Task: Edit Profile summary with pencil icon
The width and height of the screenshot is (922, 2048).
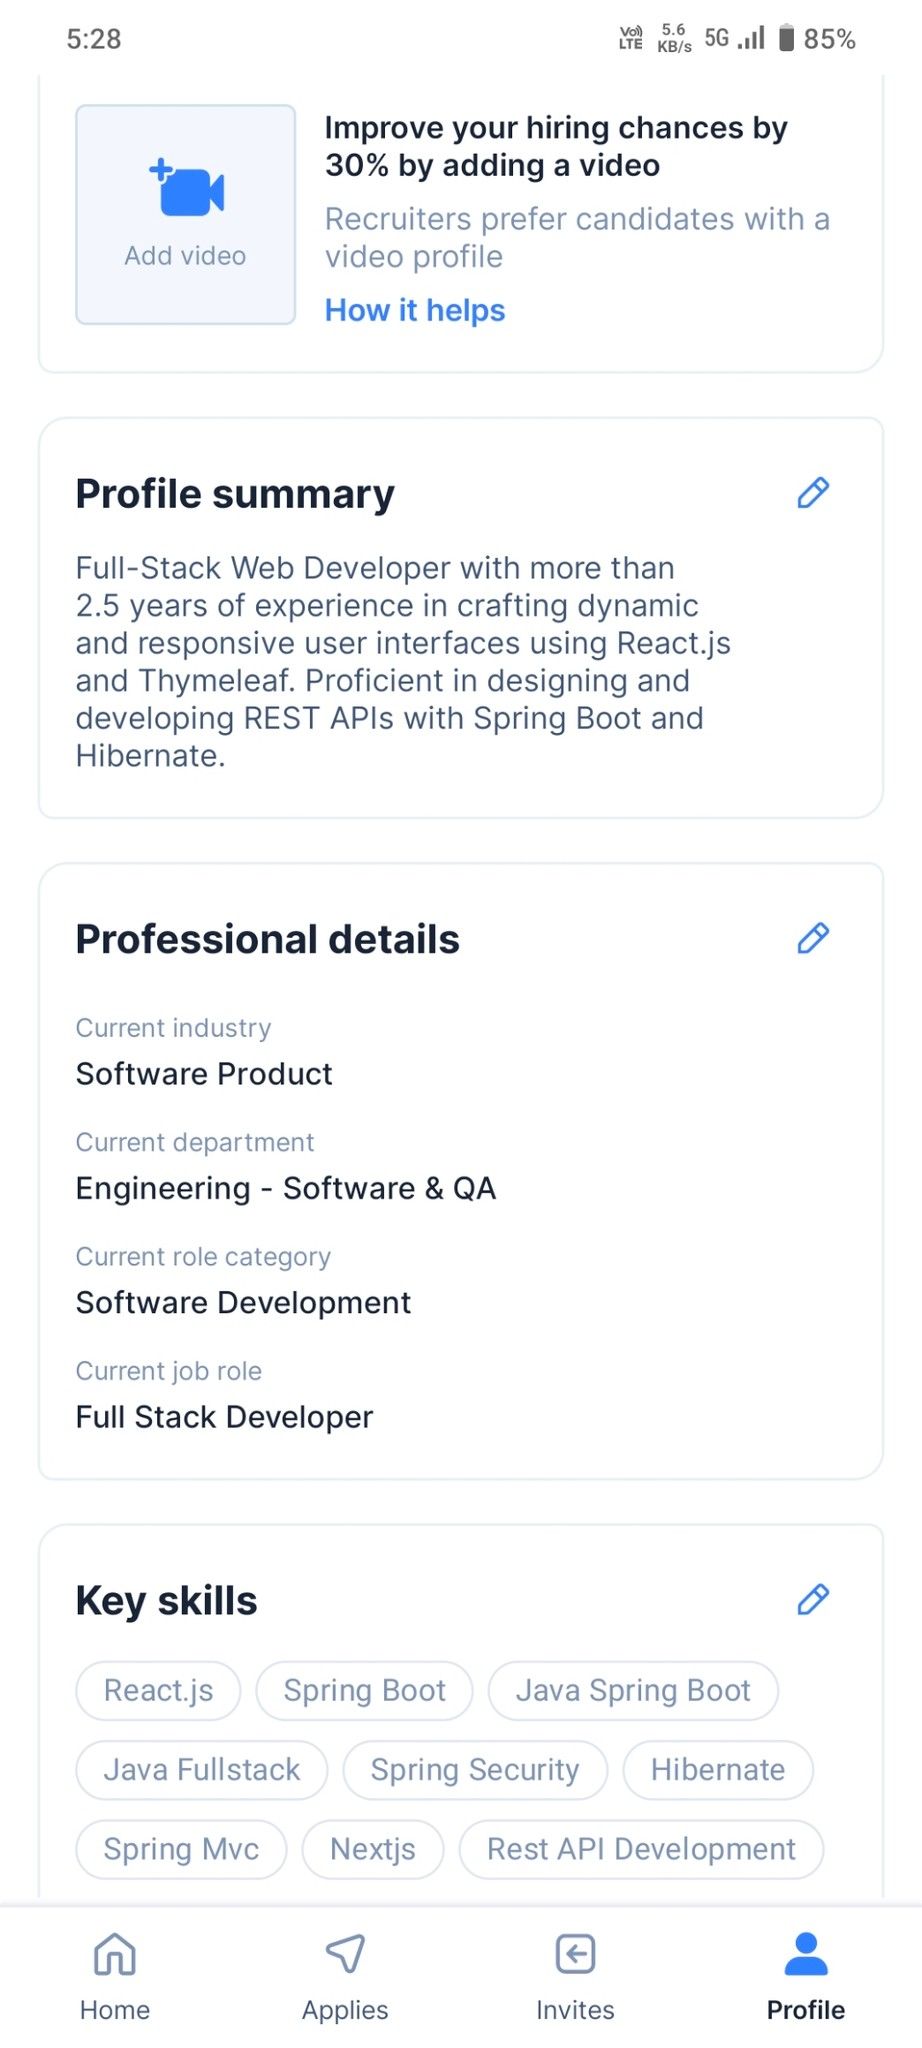Action: pos(813,493)
